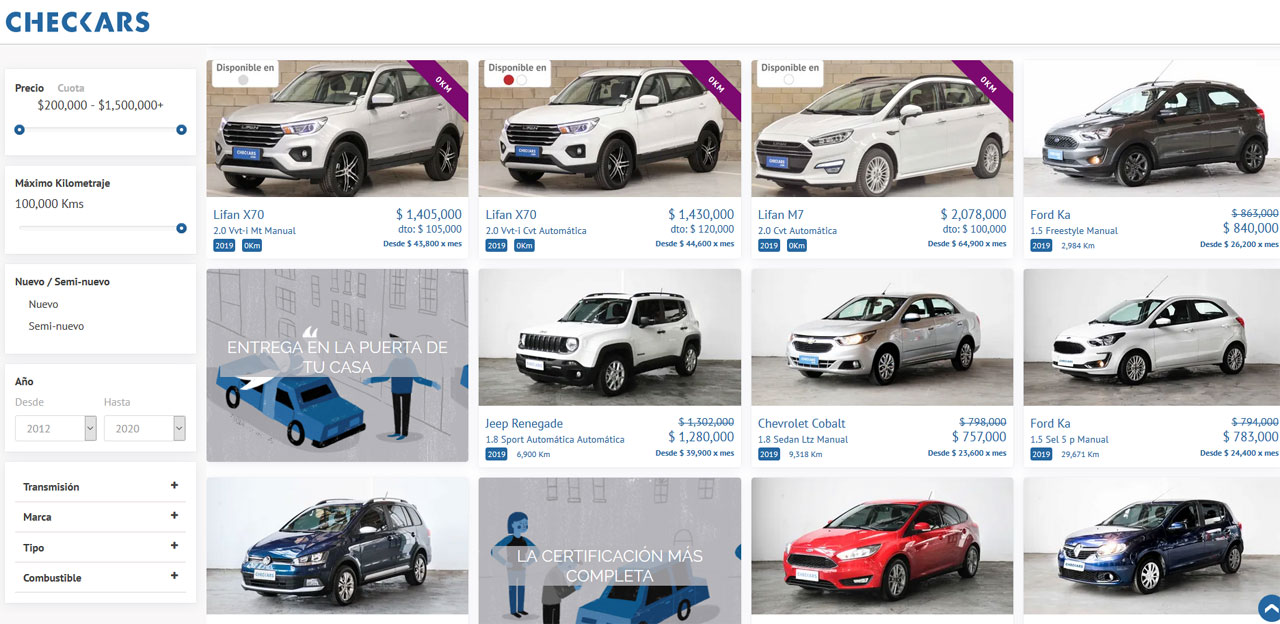This screenshot has height=624, width=1280.
Task: Switch price filter to Cuota
Action: click(x=71, y=88)
